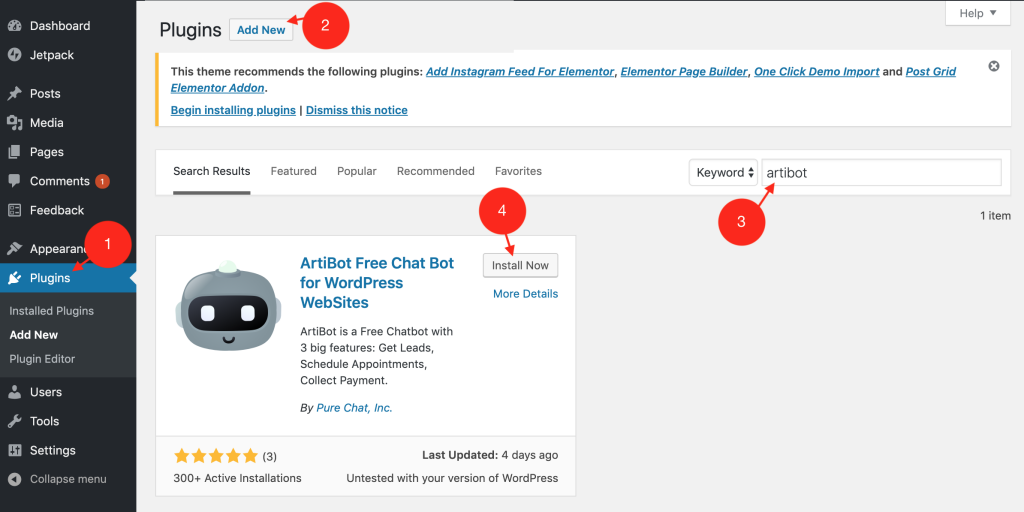Click the Feedback form icon
This screenshot has height=512, width=1024.
14,210
